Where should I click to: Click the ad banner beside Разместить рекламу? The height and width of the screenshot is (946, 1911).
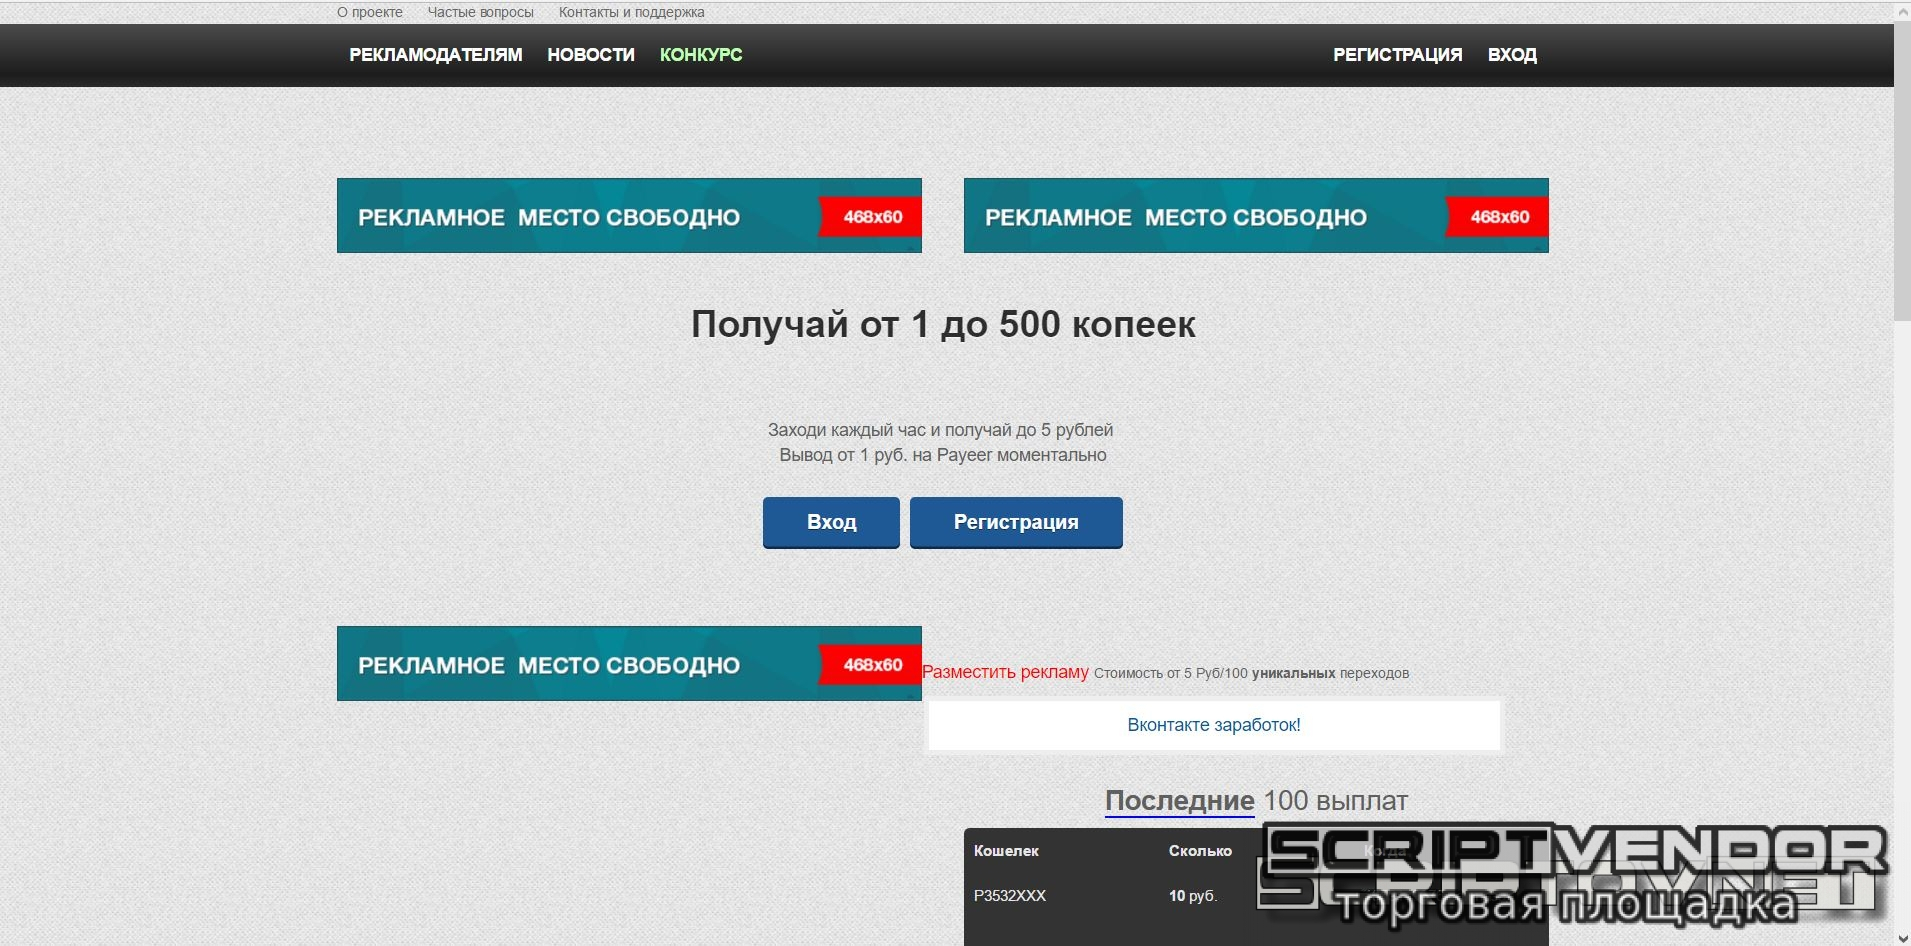point(628,664)
